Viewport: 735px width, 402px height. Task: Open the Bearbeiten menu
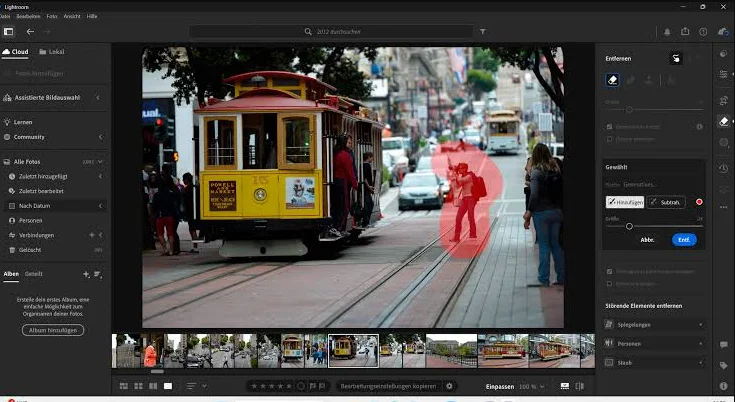28,16
